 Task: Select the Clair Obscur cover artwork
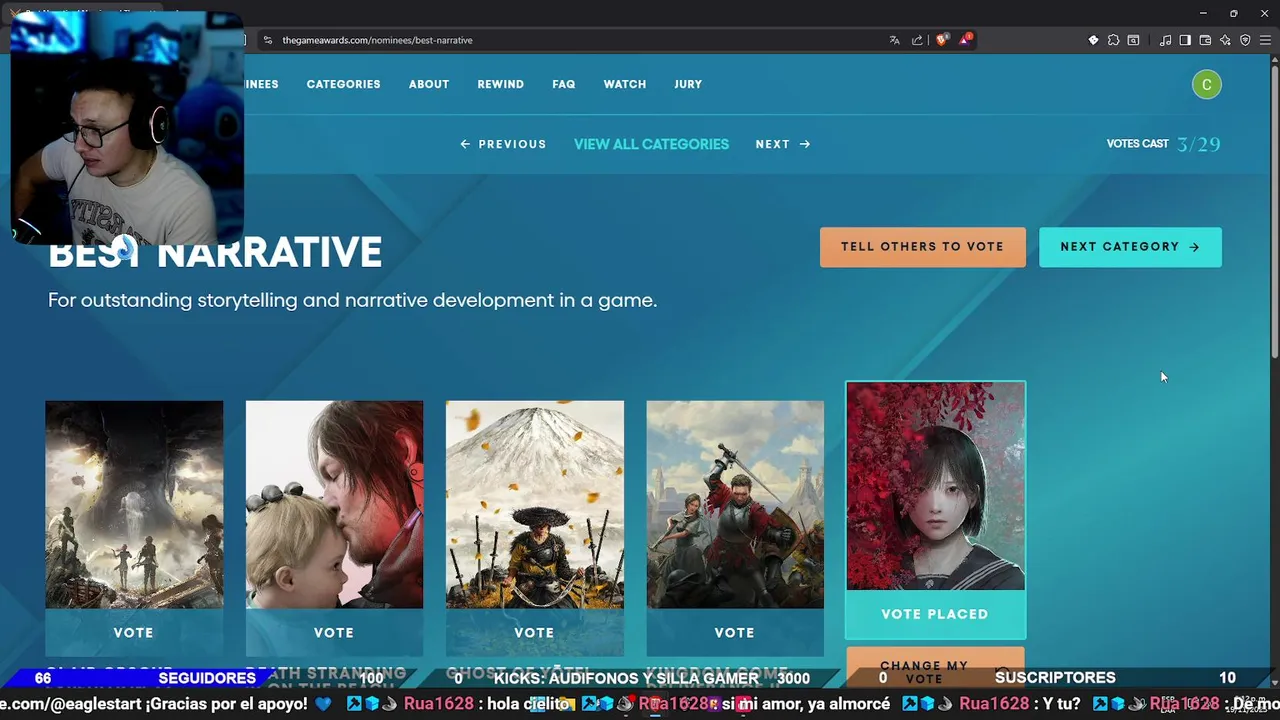point(134,504)
